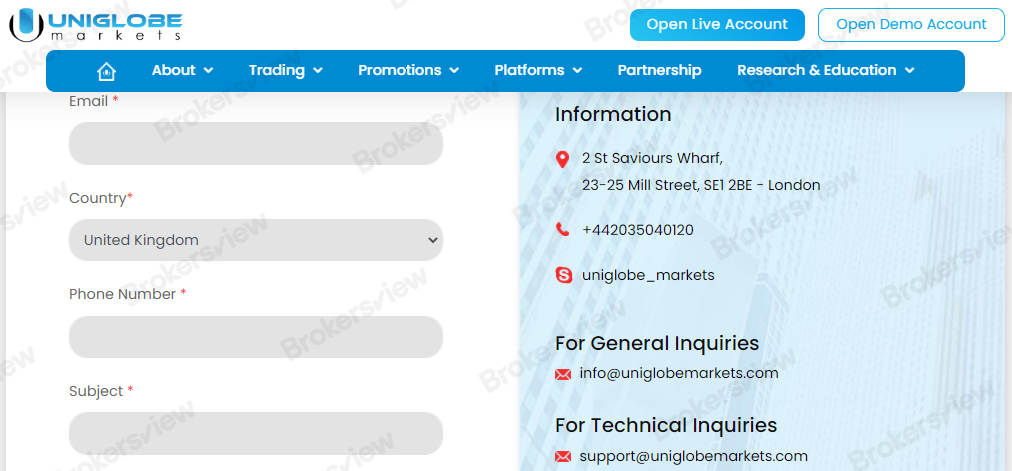The width and height of the screenshot is (1012, 471).
Task: Expand the About menu
Action: coord(182,70)
